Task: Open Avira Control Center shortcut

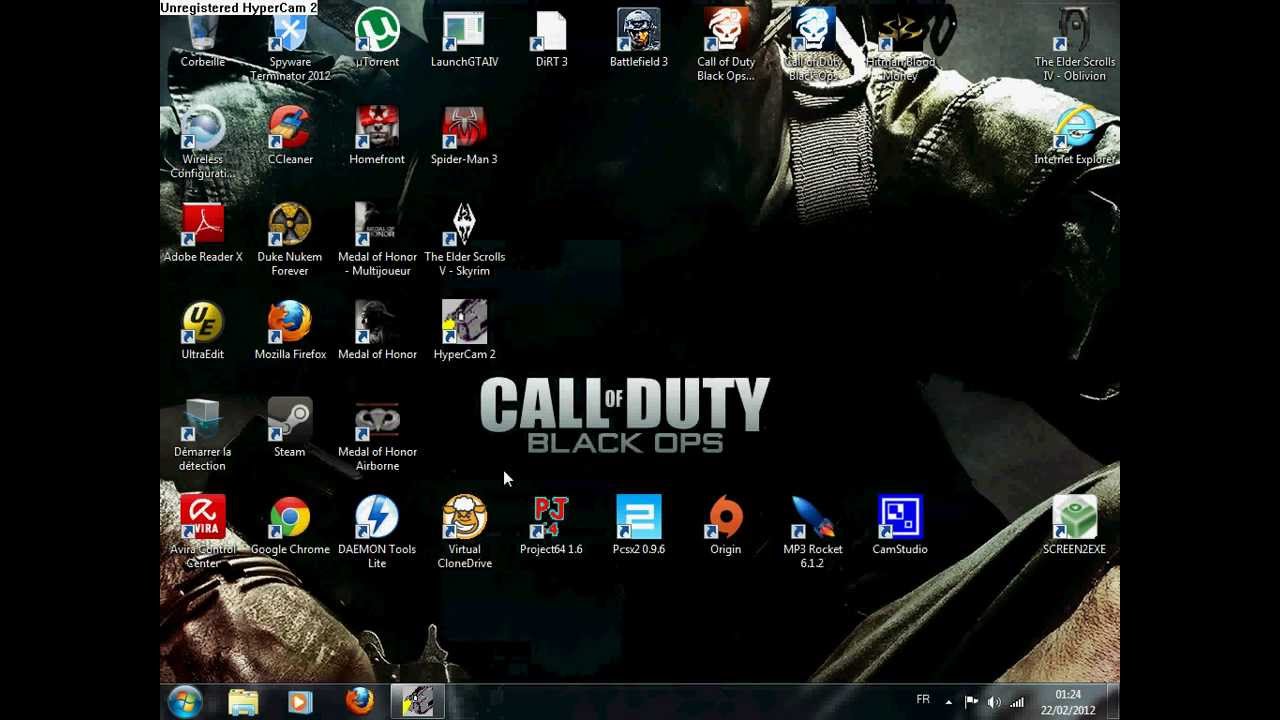Action: (203, 533)
